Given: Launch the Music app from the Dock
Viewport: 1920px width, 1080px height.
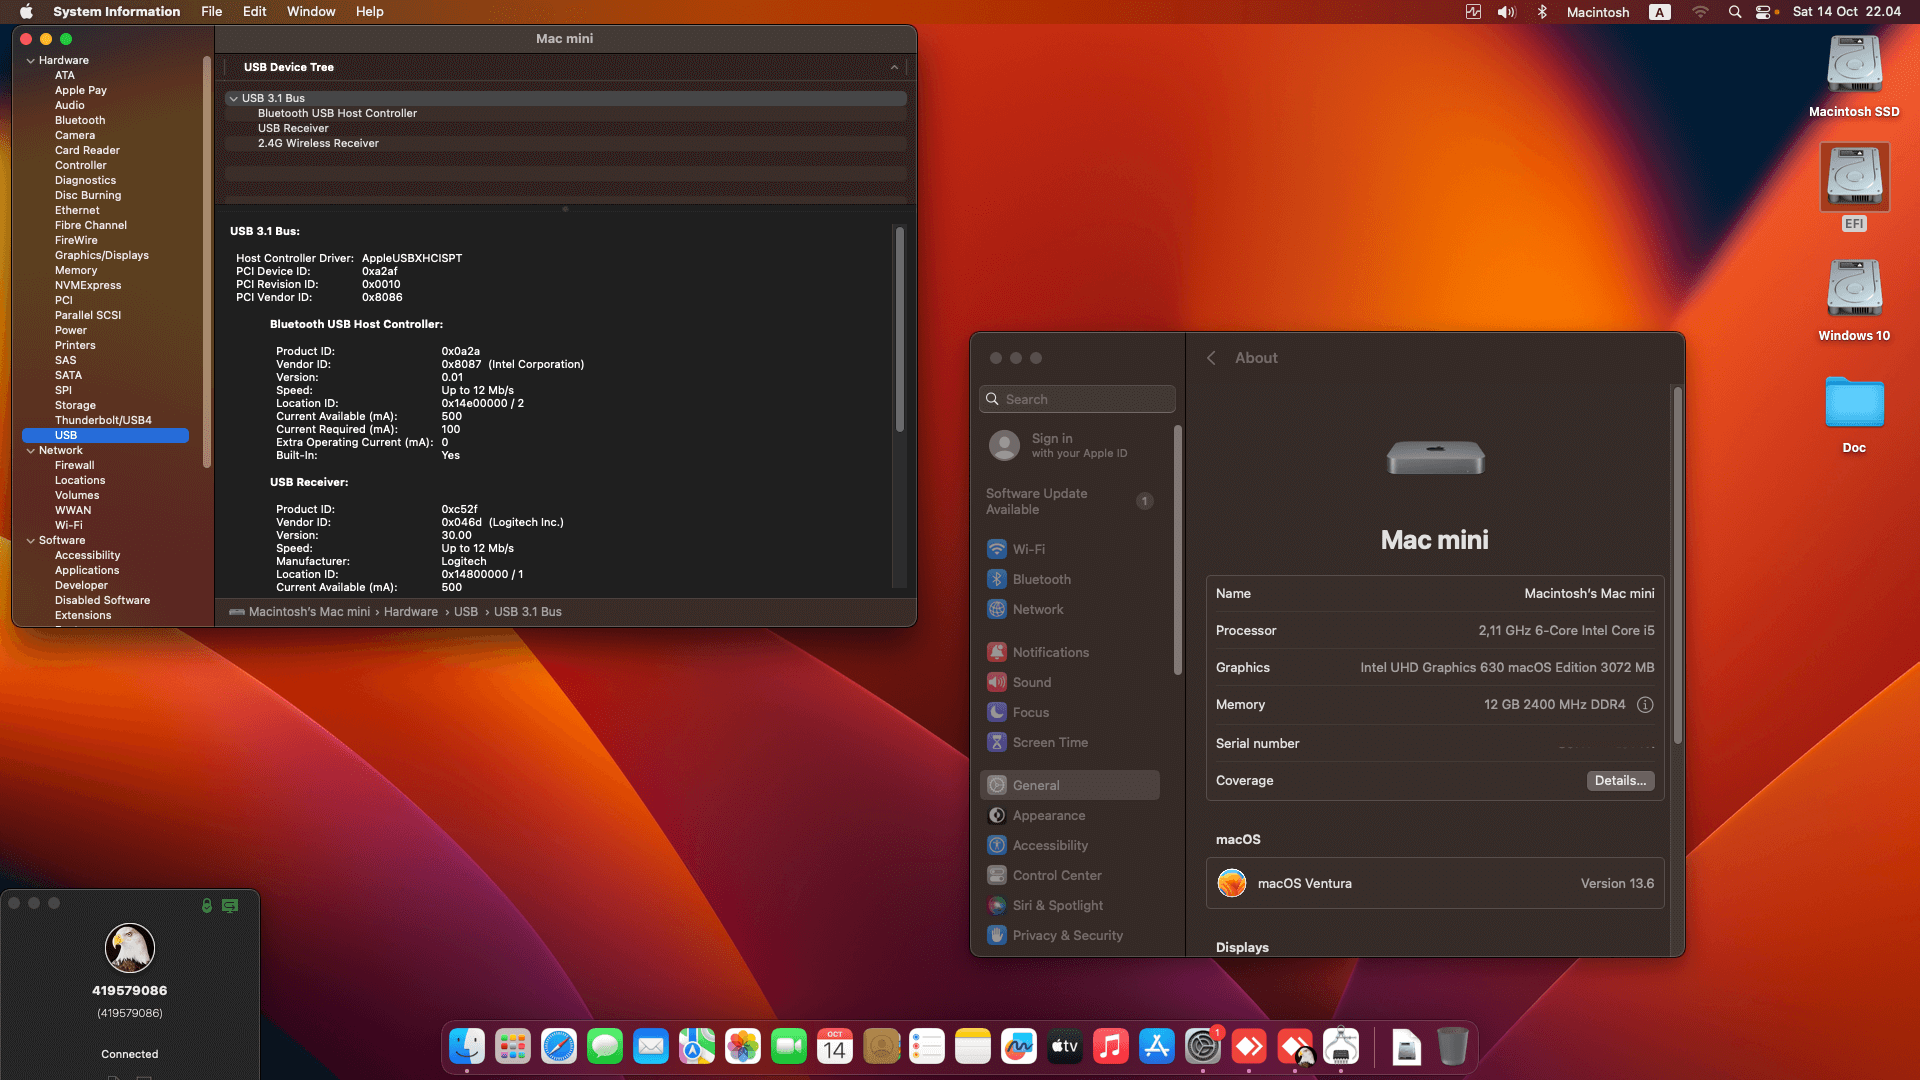Looking at the screenshot, I should (x=1110, y=1046).
